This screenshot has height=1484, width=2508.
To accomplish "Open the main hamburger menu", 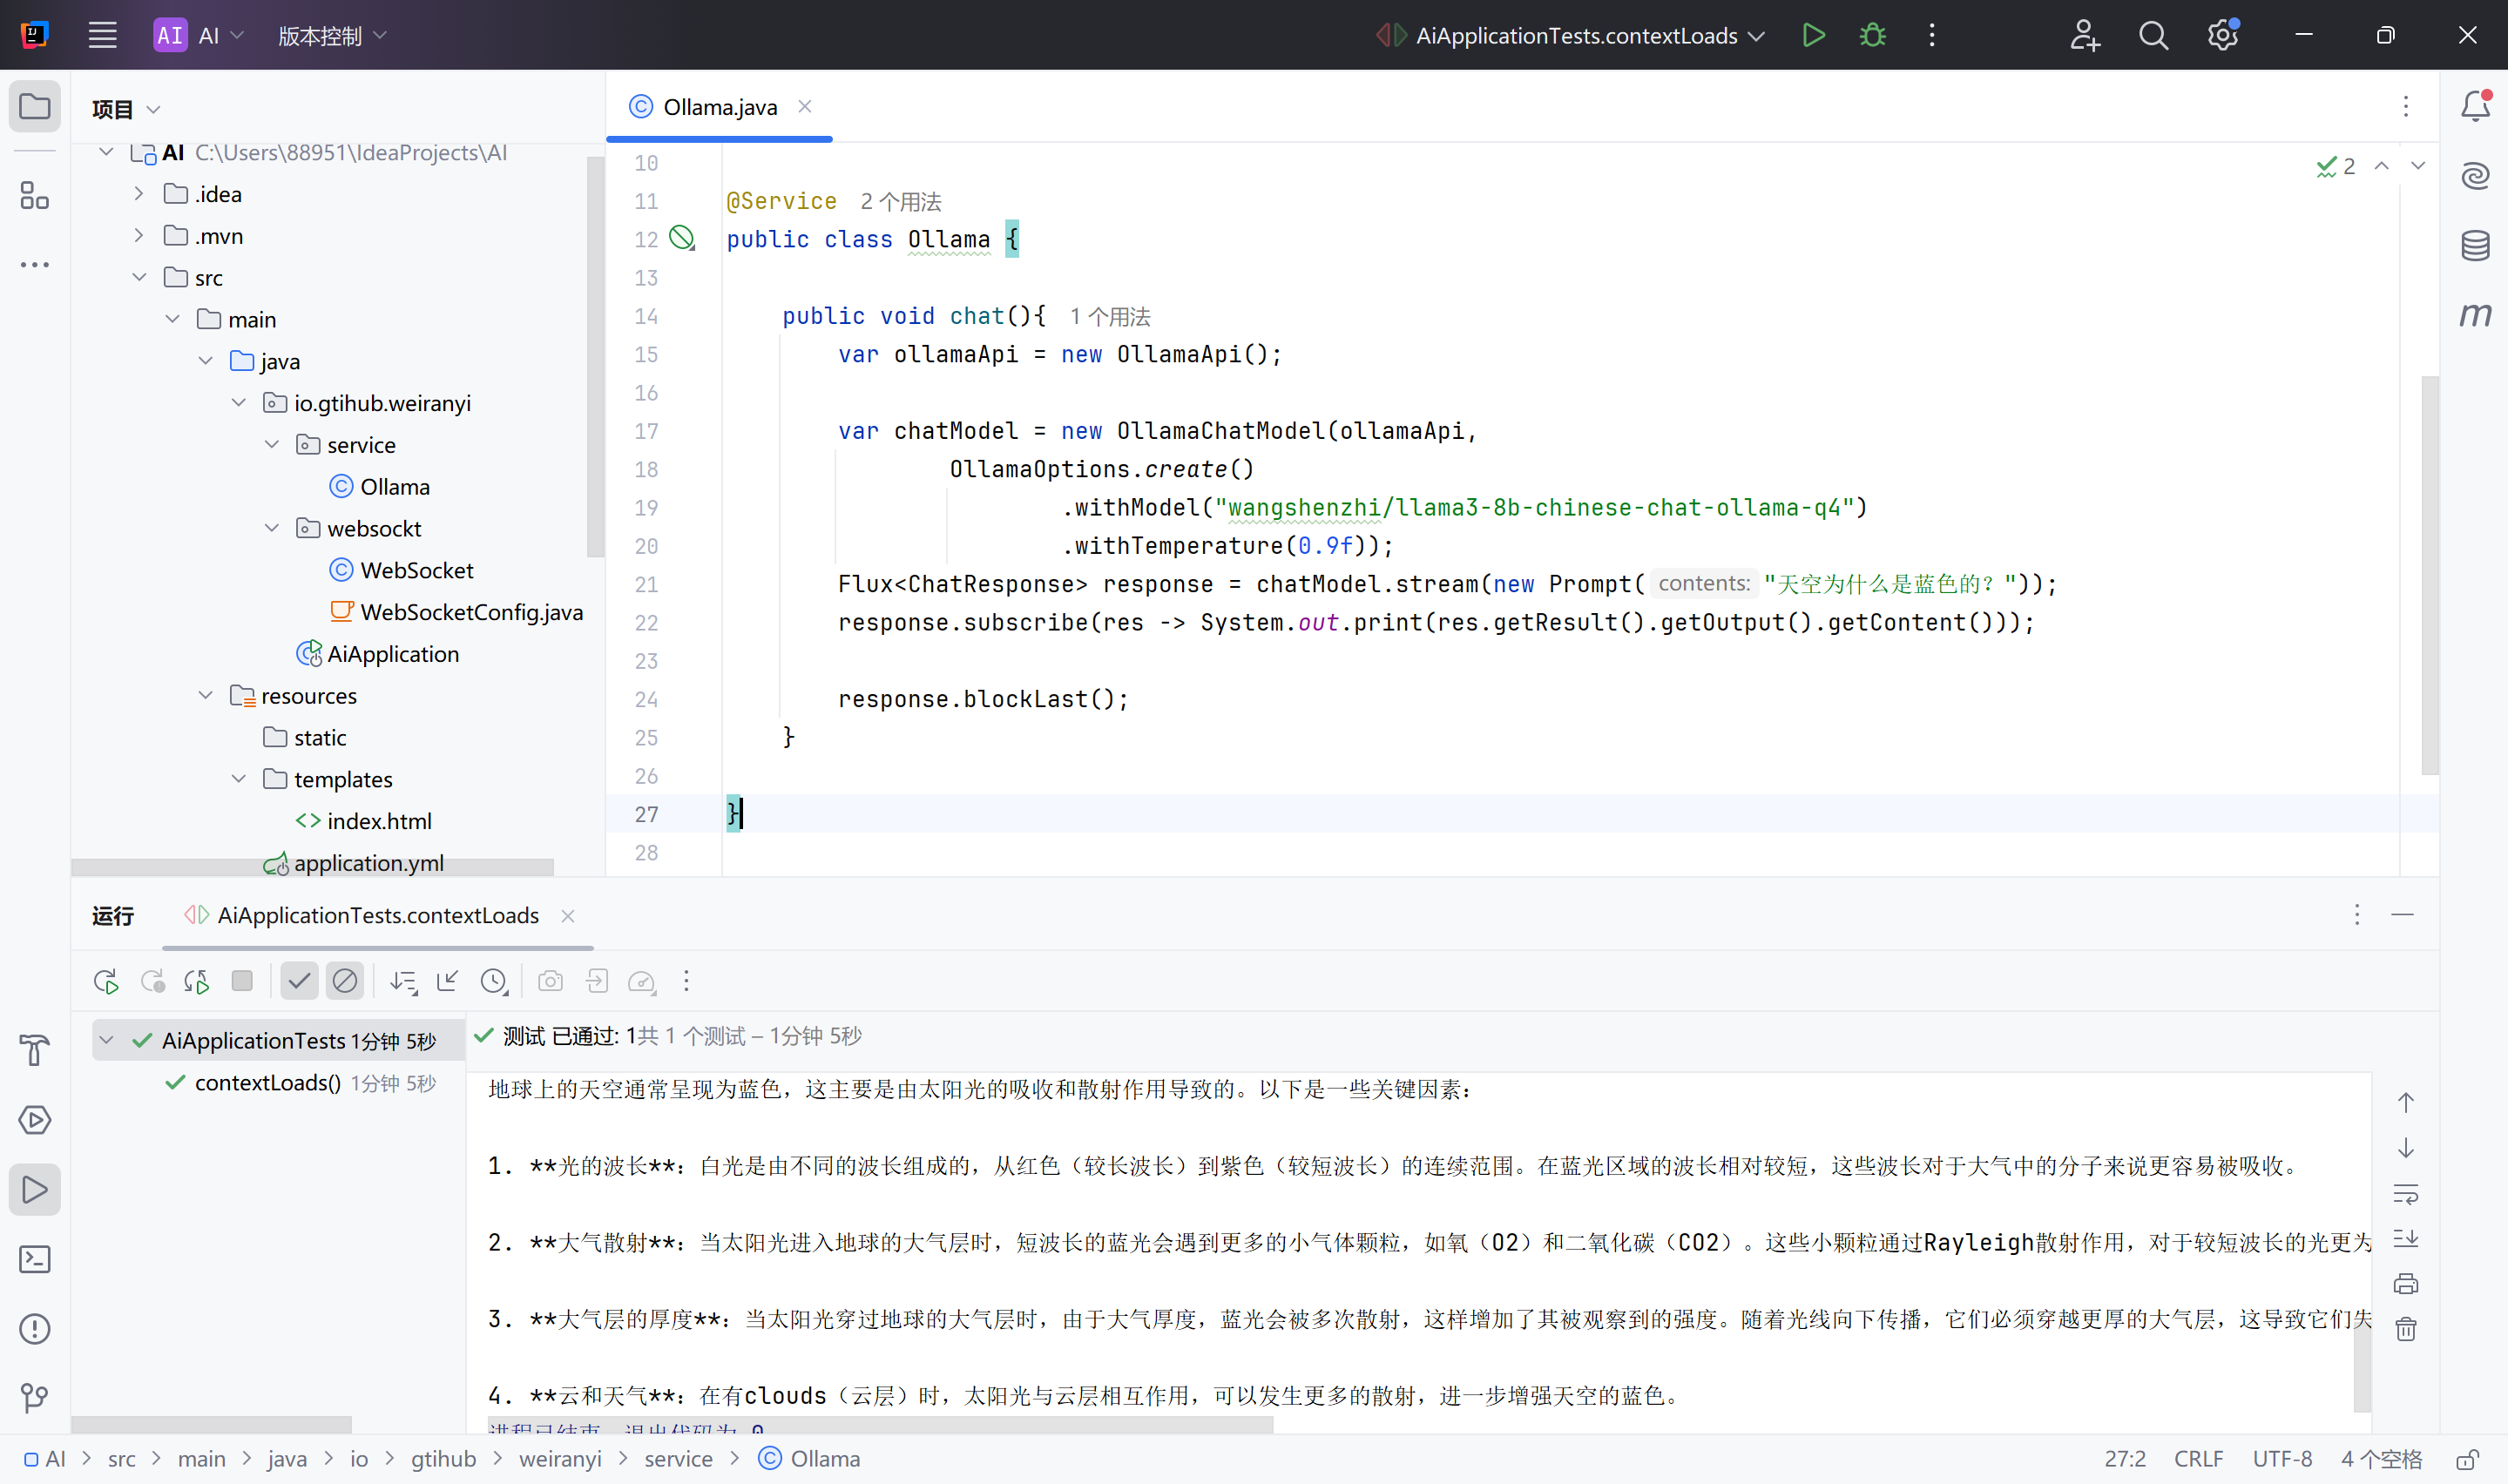I will point(102,35).
